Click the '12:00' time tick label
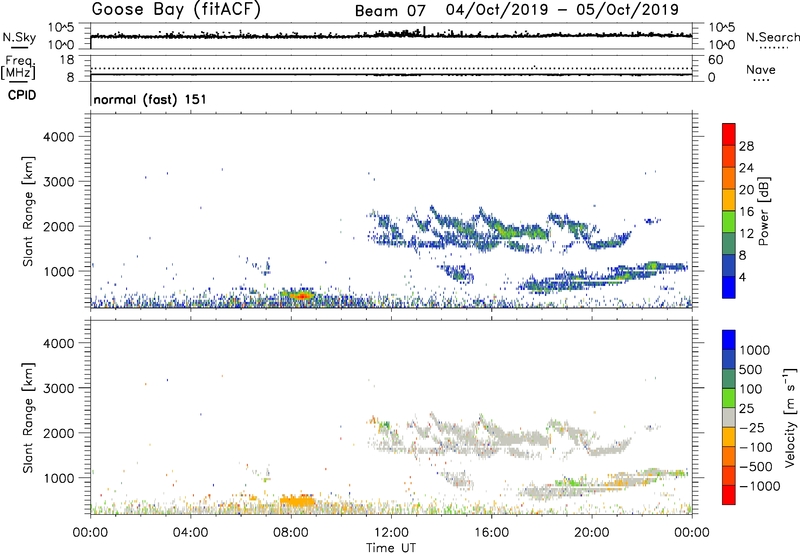 [391, 533]
